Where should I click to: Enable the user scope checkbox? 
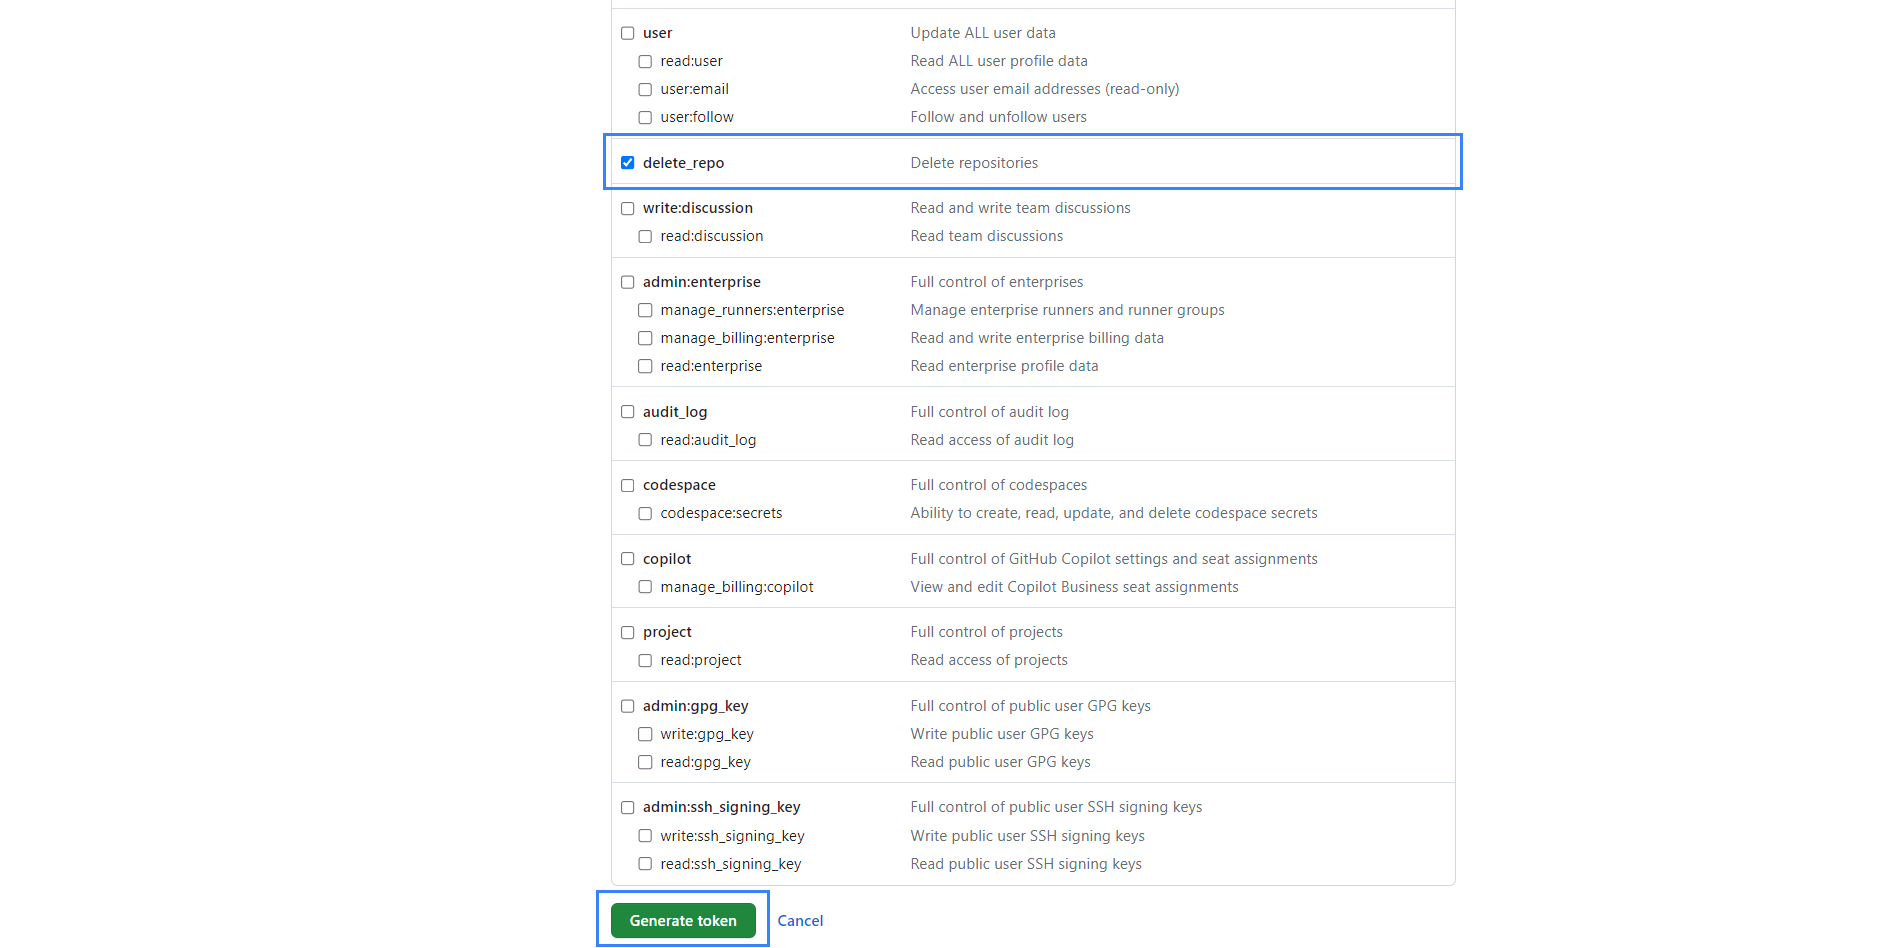point(627,32)
